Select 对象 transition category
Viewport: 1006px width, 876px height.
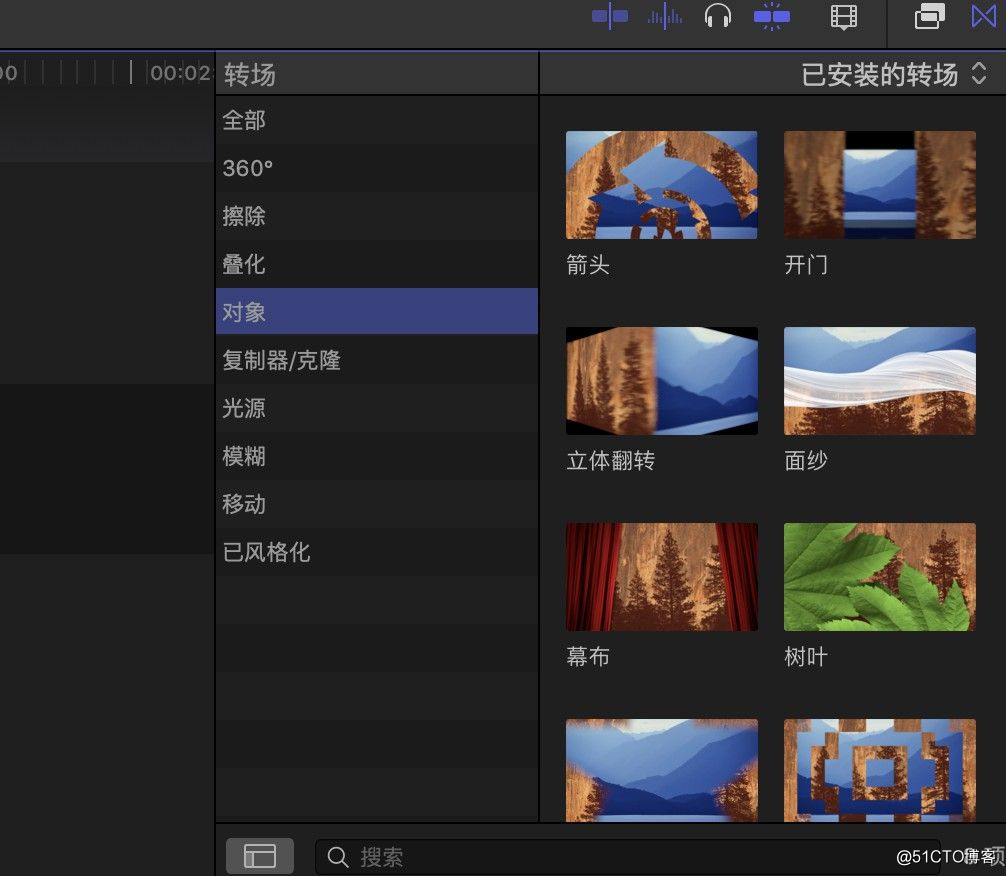click(x=377, y=311)
